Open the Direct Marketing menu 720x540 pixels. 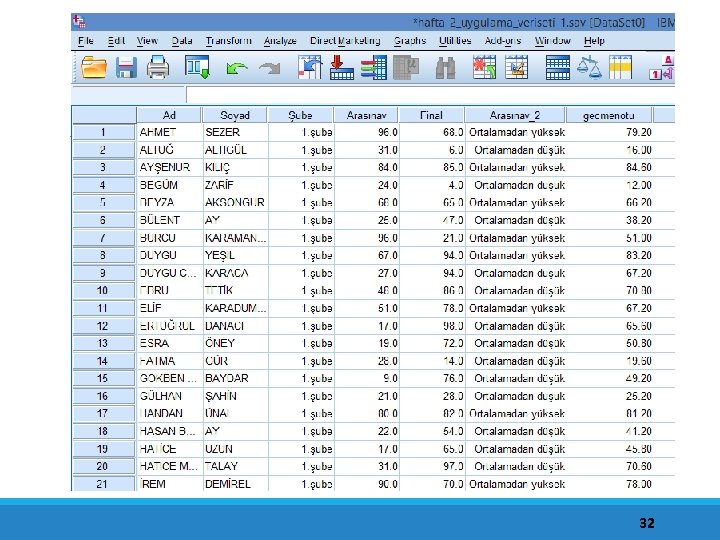(x=345, y=41)
